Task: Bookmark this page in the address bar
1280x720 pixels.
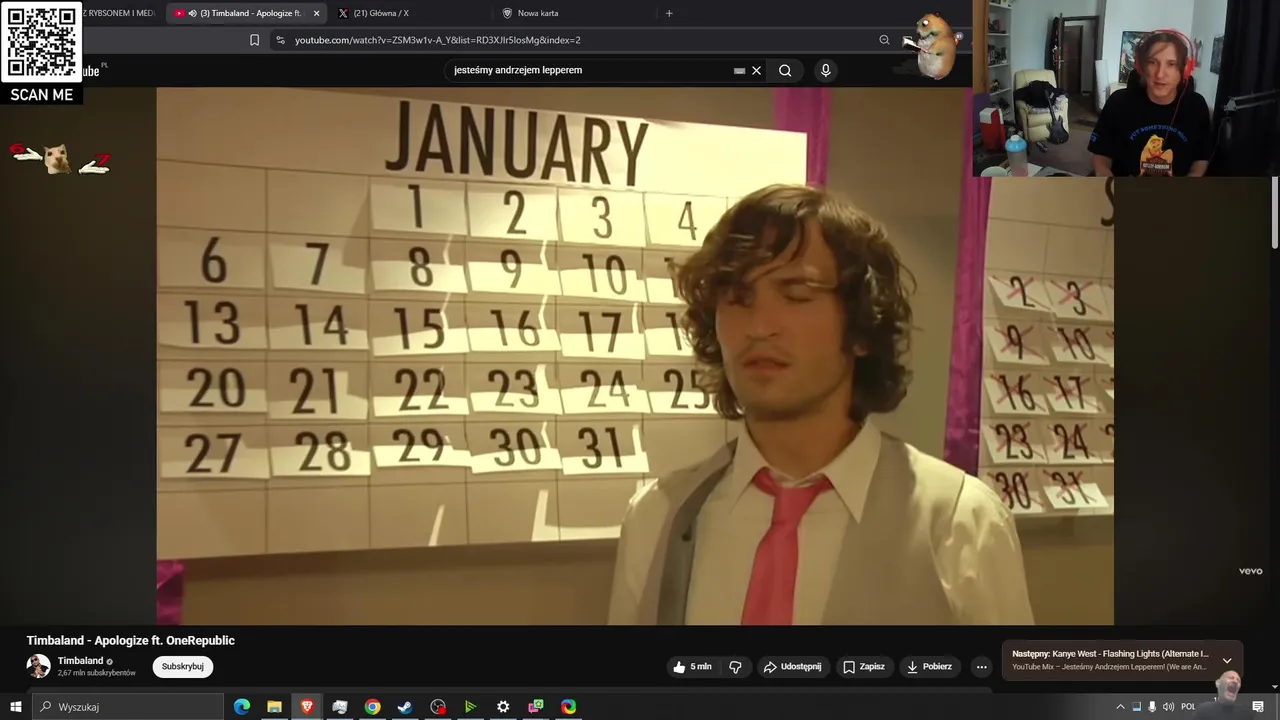Action: (254, 40)
